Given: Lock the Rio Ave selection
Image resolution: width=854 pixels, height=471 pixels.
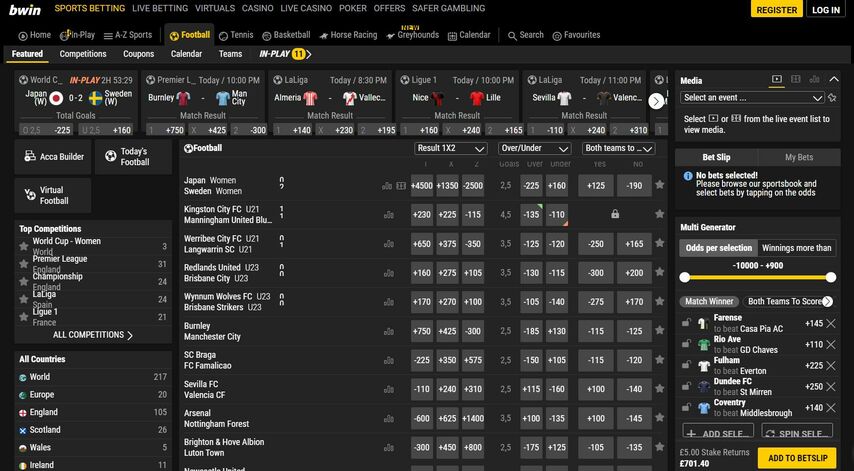Looking at the screenshot, I should coord(686,344).
